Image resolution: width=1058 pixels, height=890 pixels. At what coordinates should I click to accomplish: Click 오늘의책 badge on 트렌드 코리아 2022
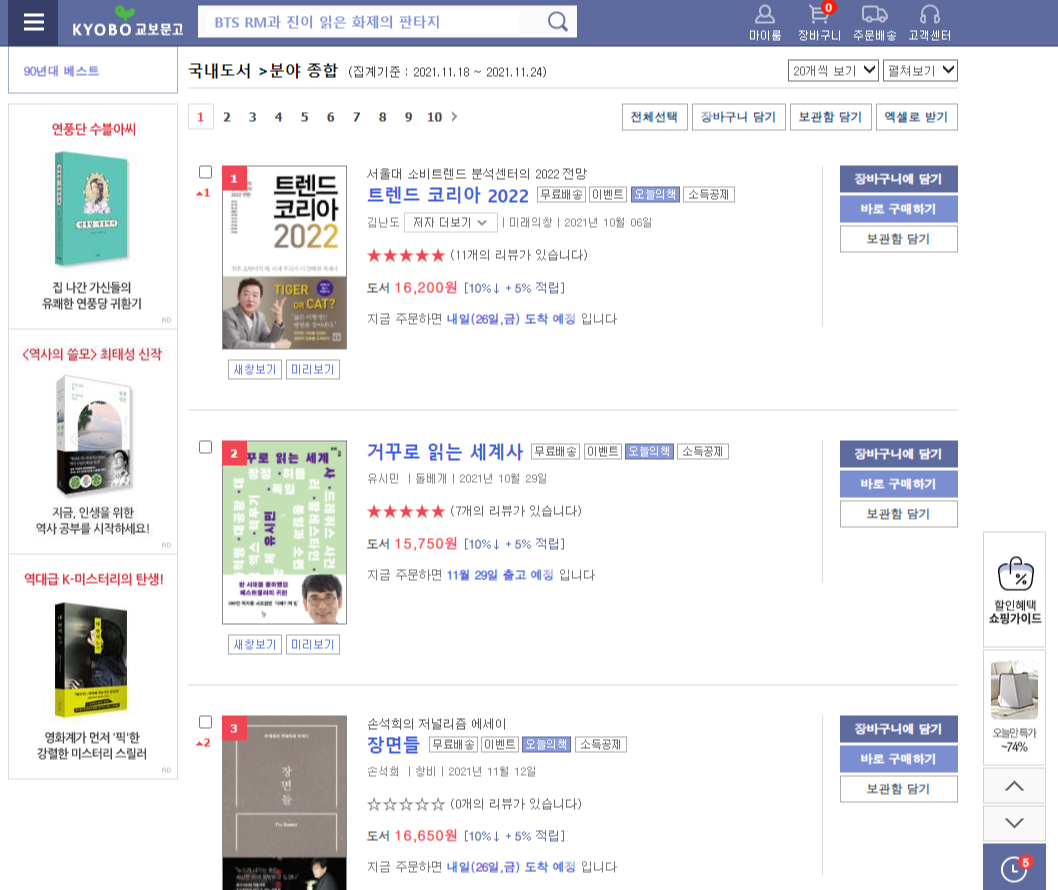click(655, 194)
